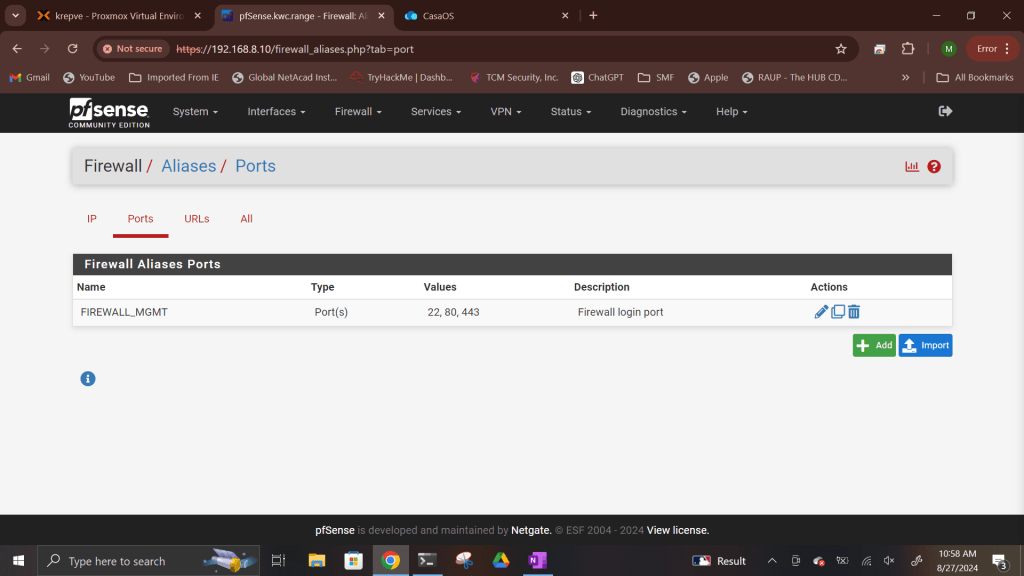
Task: Open the red help question icon
Action: click(934, 167)
